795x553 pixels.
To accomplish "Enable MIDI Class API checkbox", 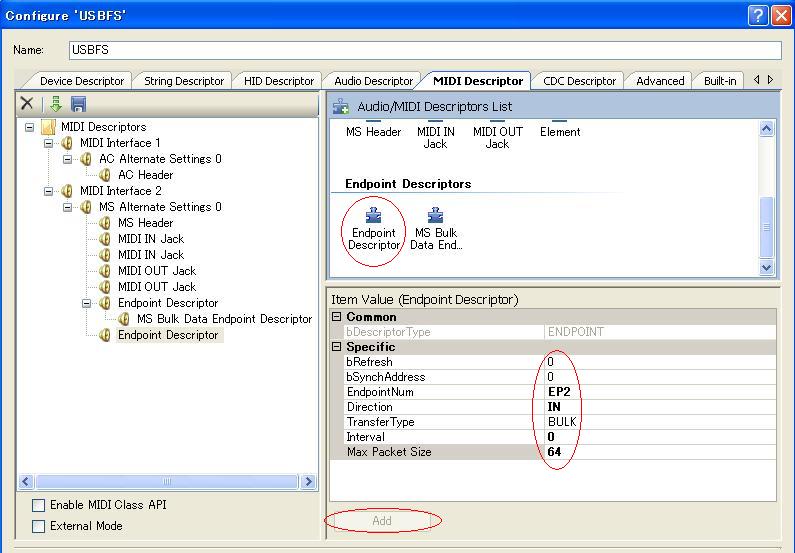I will (x=39, y=505).
